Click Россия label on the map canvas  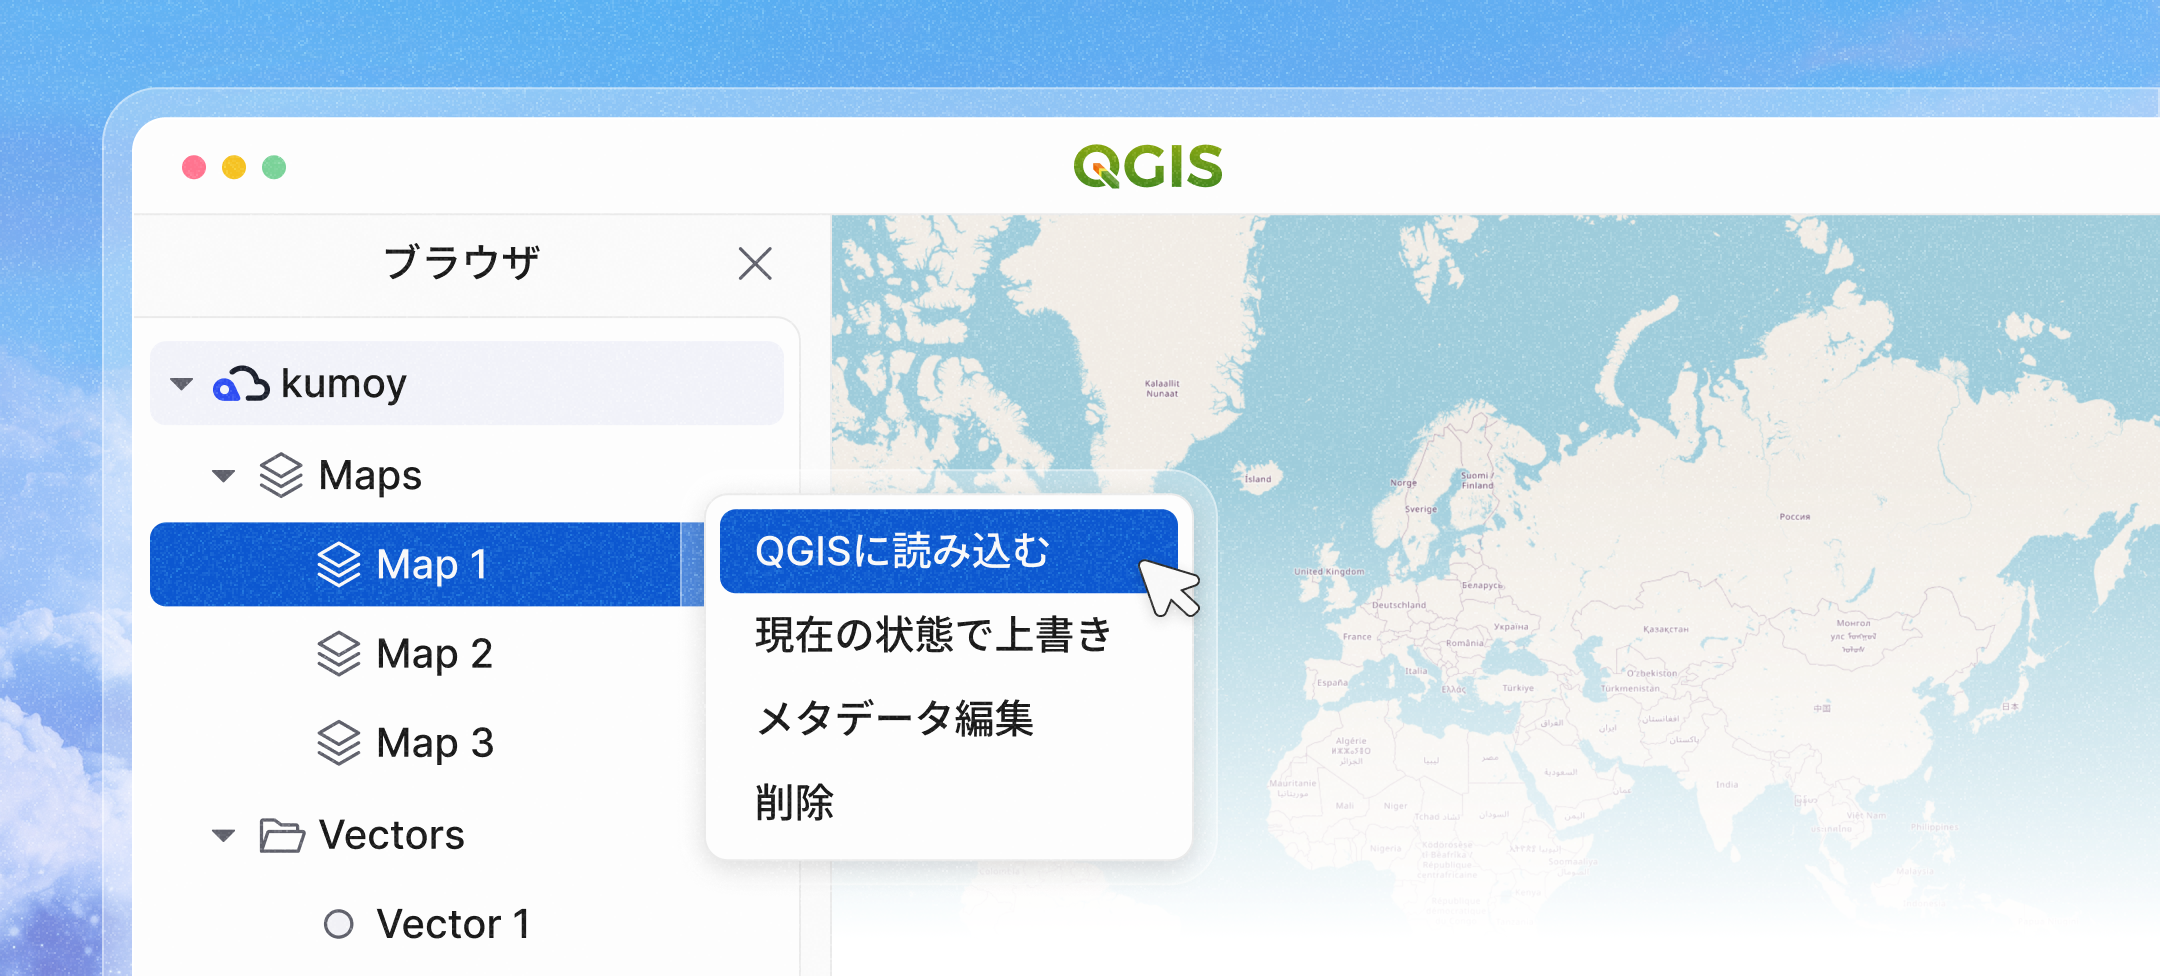click(x=1794, y=517)
